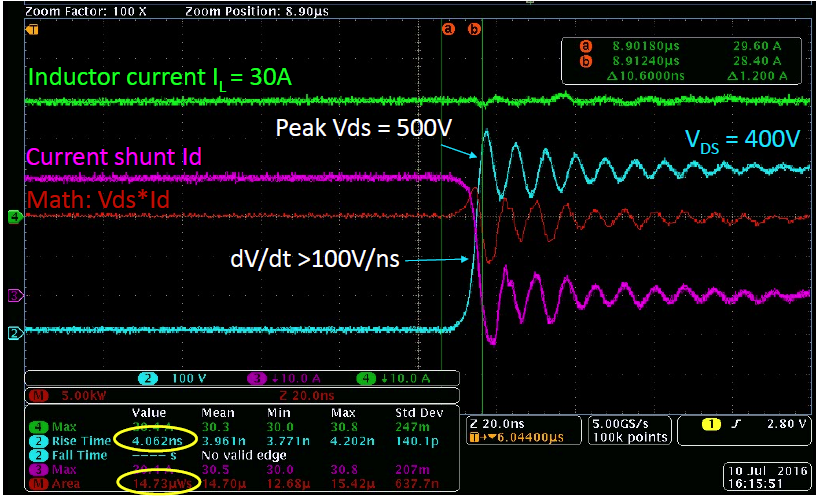
Task: Click Area std dev 637.7n
Action: click(x=417, y=484)
